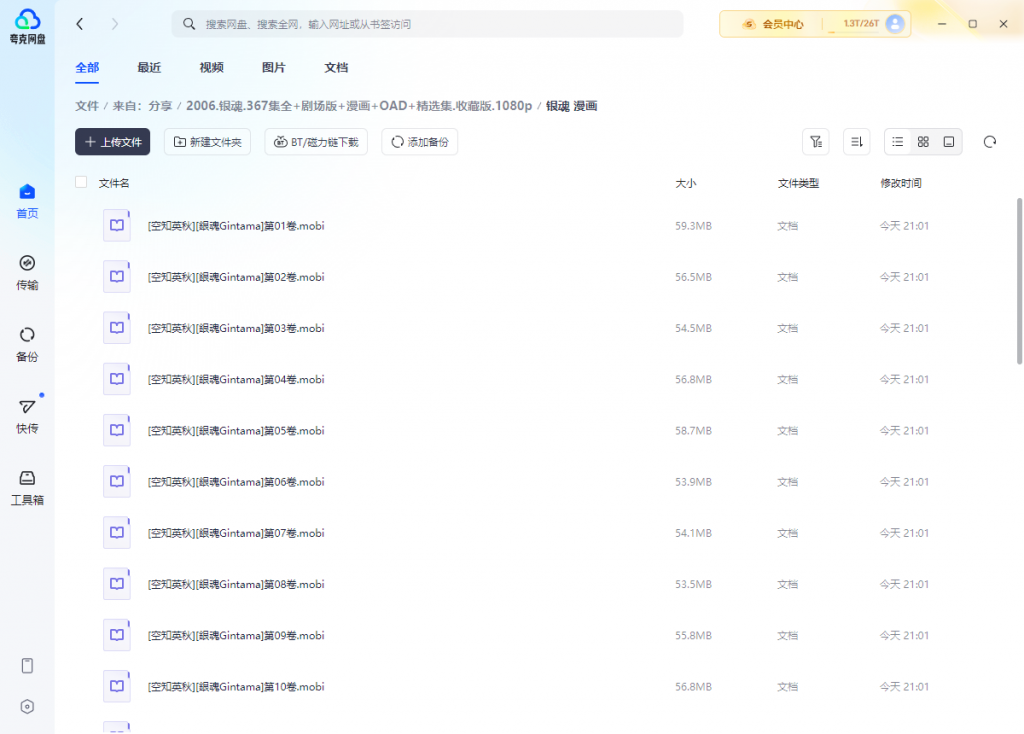1024x734 pixels.
Task: Select the 图片 tab
Action: (274, 68)
